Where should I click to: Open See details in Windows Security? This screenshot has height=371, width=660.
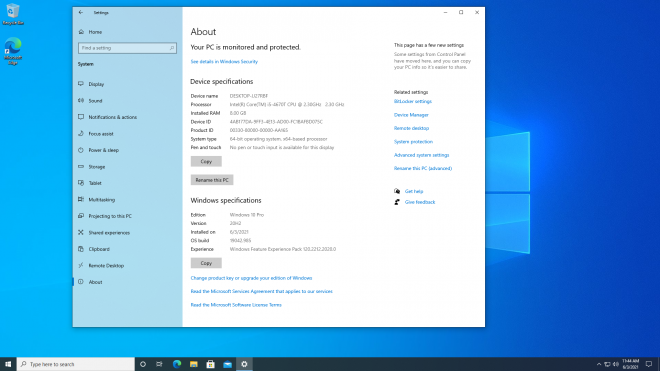(224, 61)
